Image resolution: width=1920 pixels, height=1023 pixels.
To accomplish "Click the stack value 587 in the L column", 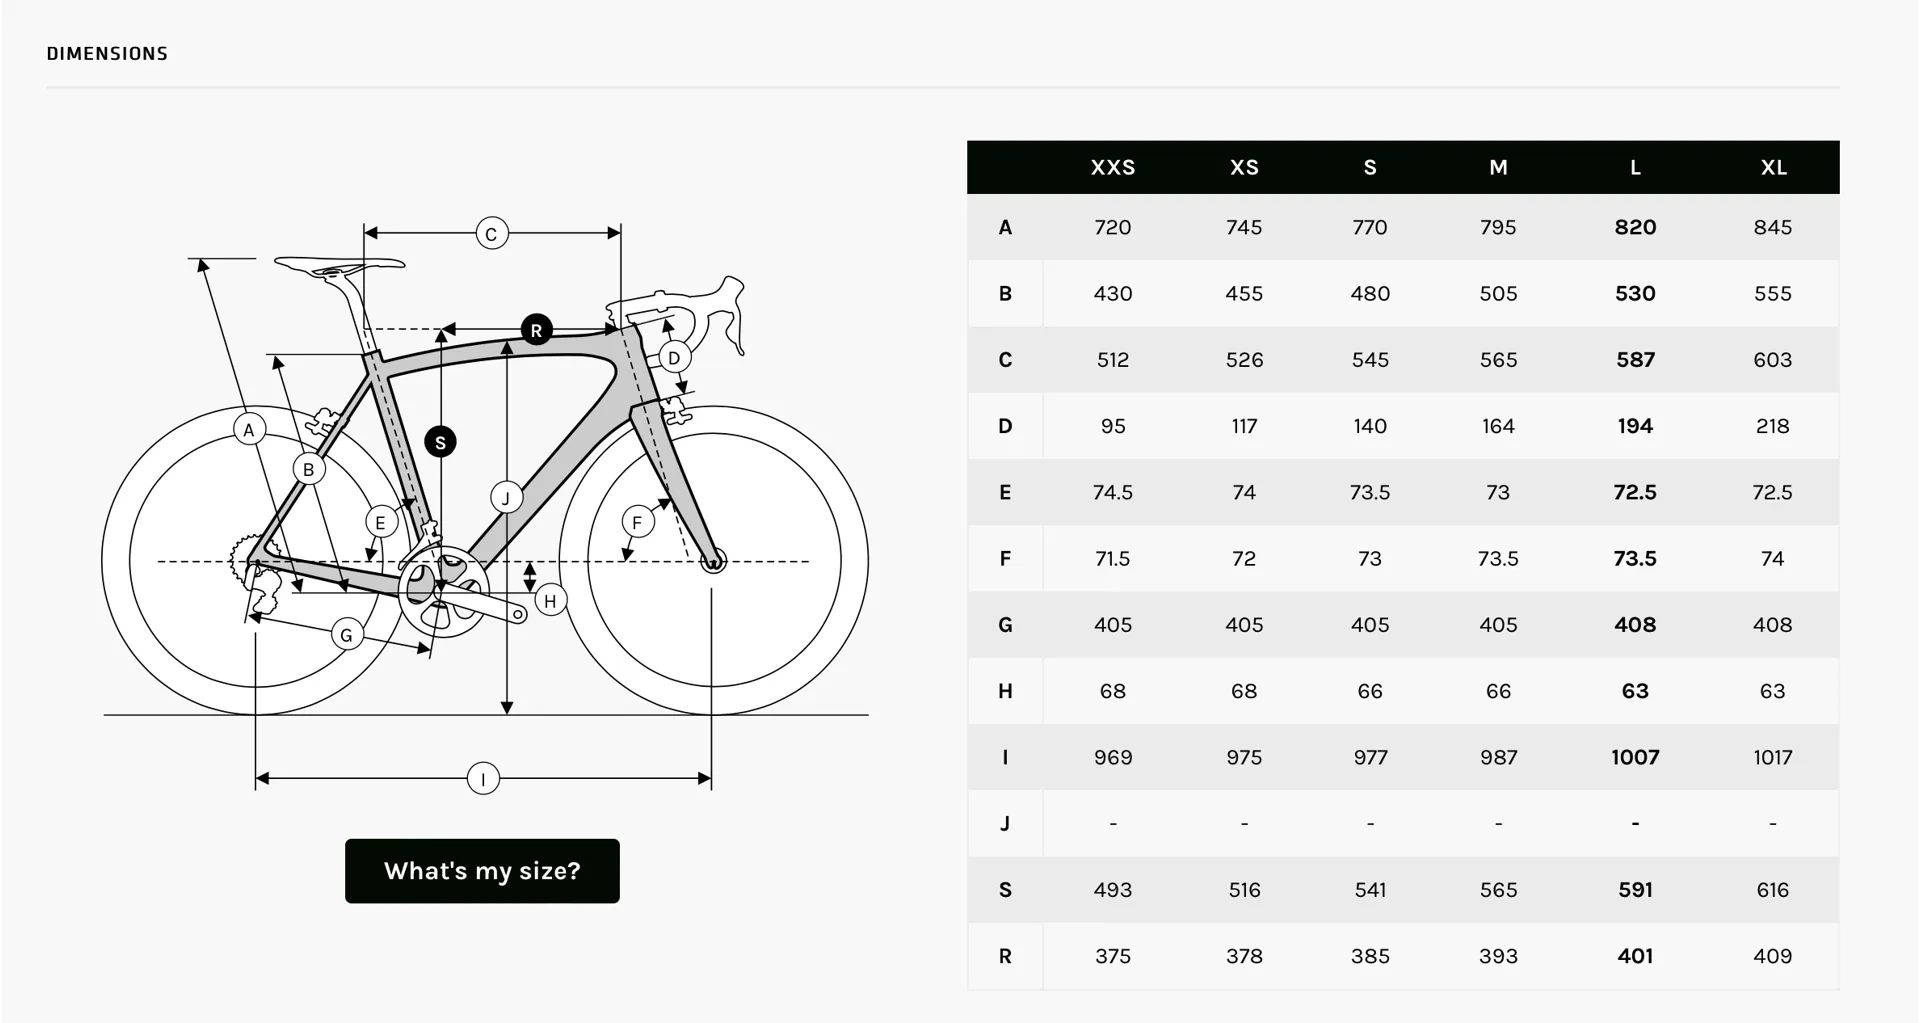I will (x=1635, y=360).
